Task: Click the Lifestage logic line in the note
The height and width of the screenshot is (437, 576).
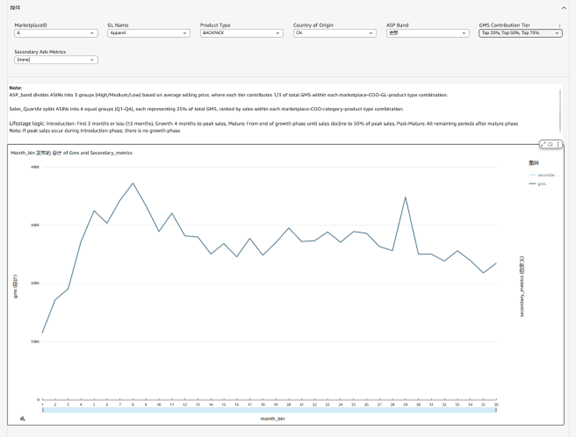Action: pyautogui.click(x=263, y=124)
